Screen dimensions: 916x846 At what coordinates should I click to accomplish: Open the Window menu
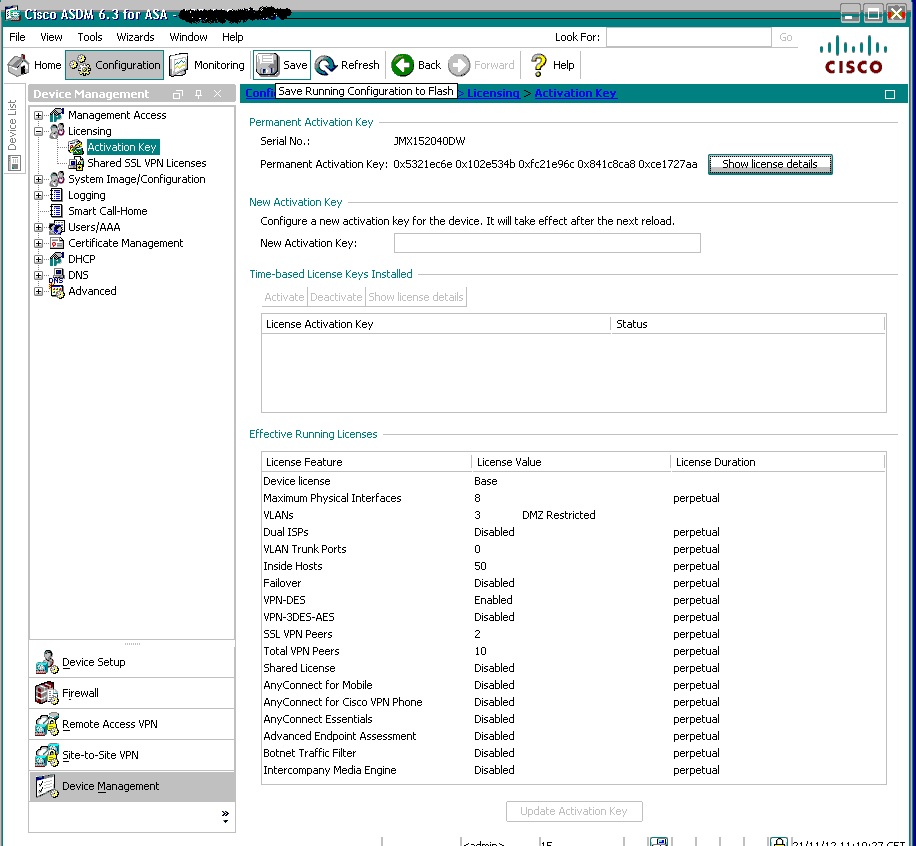pos(188,37)
